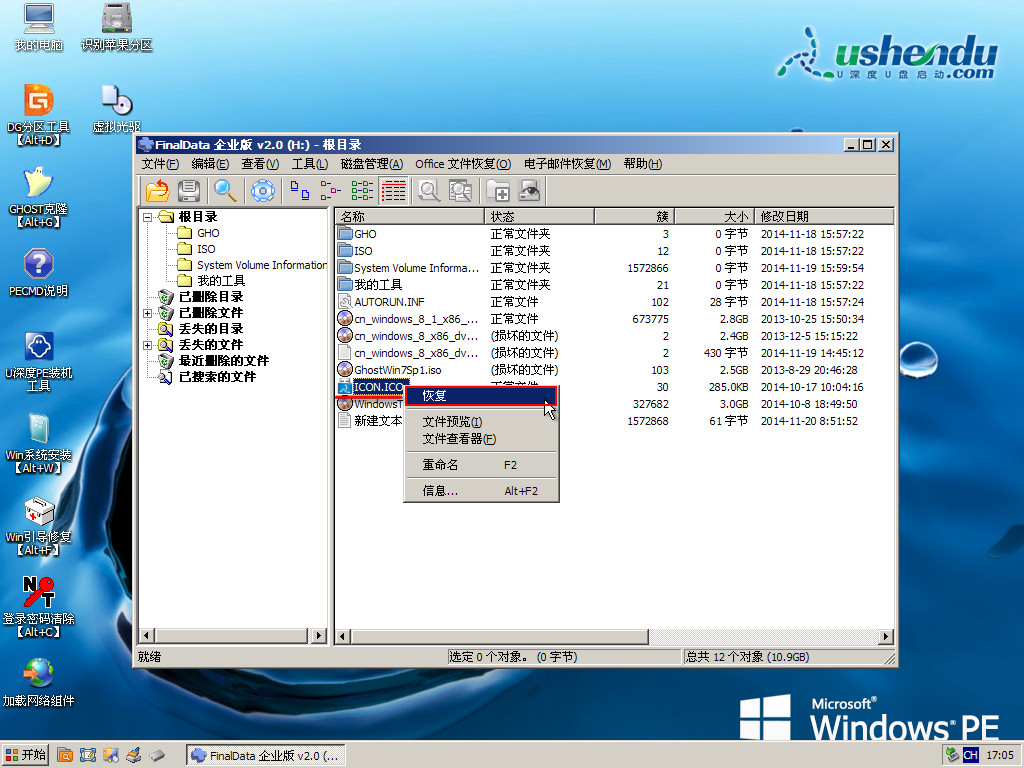
Task: Select the details view toolbar icon
Action: coord(393,191)
